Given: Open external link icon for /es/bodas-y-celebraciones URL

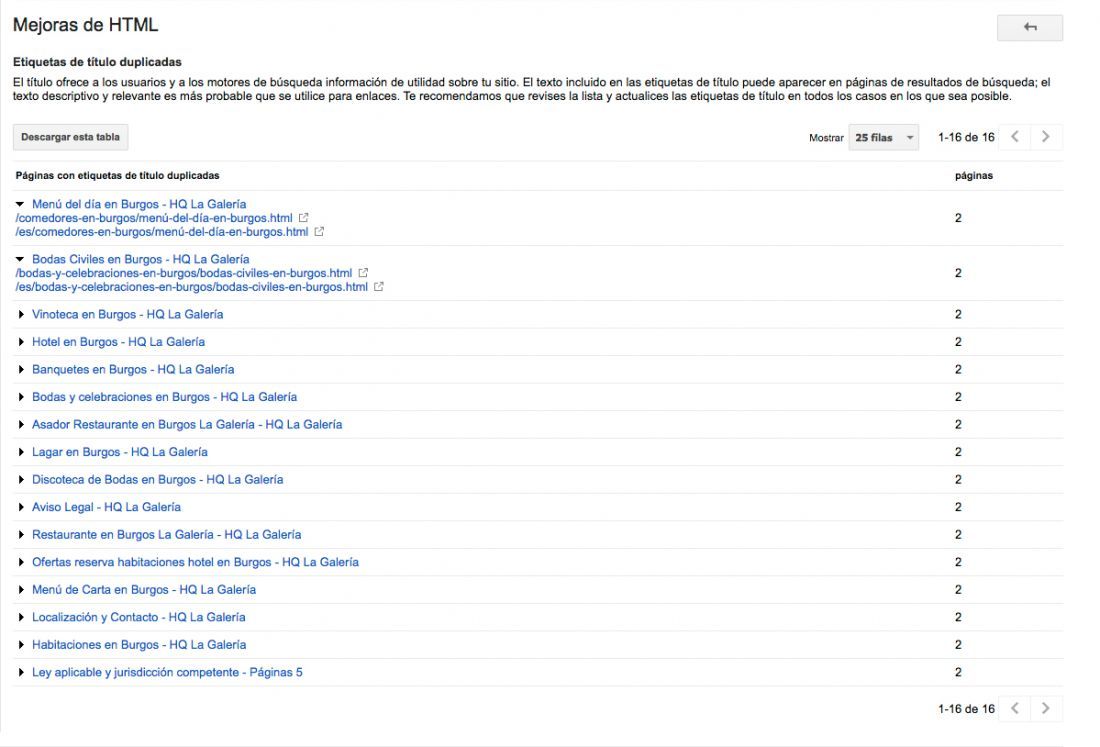Looking at the screenshot, I should [379, 287].
